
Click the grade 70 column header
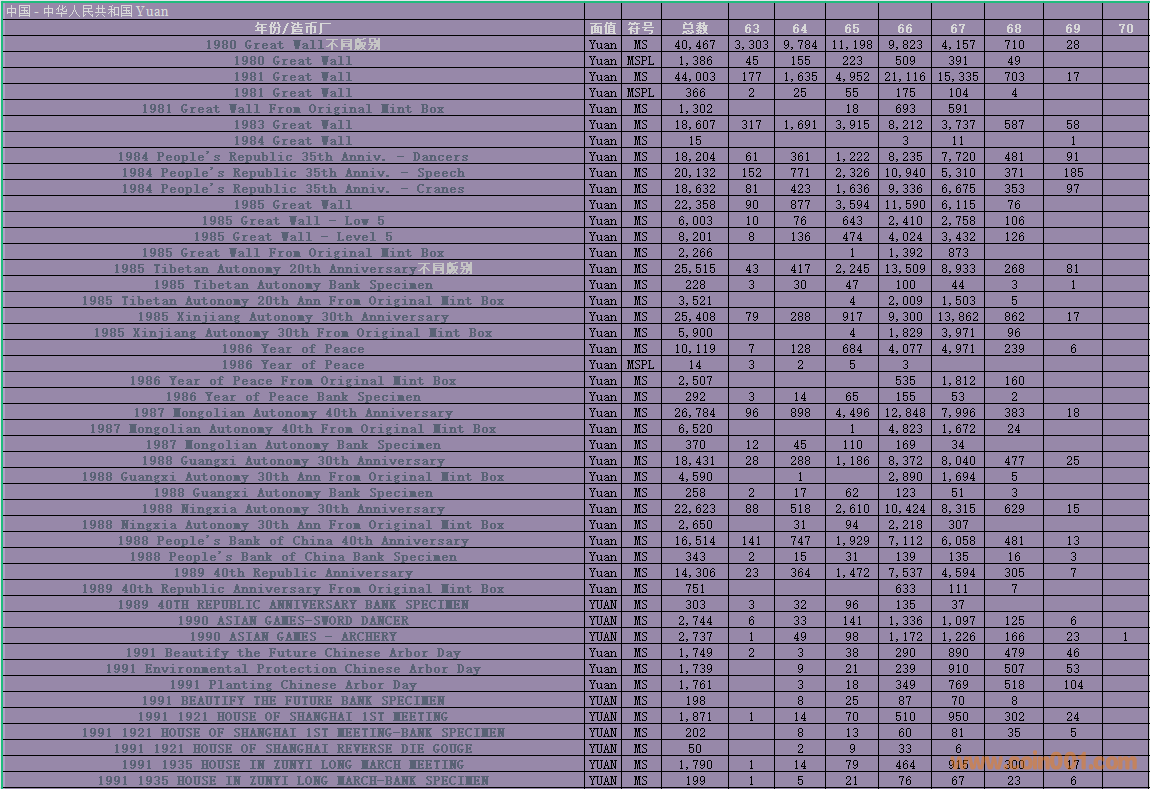pos(1126,28)
